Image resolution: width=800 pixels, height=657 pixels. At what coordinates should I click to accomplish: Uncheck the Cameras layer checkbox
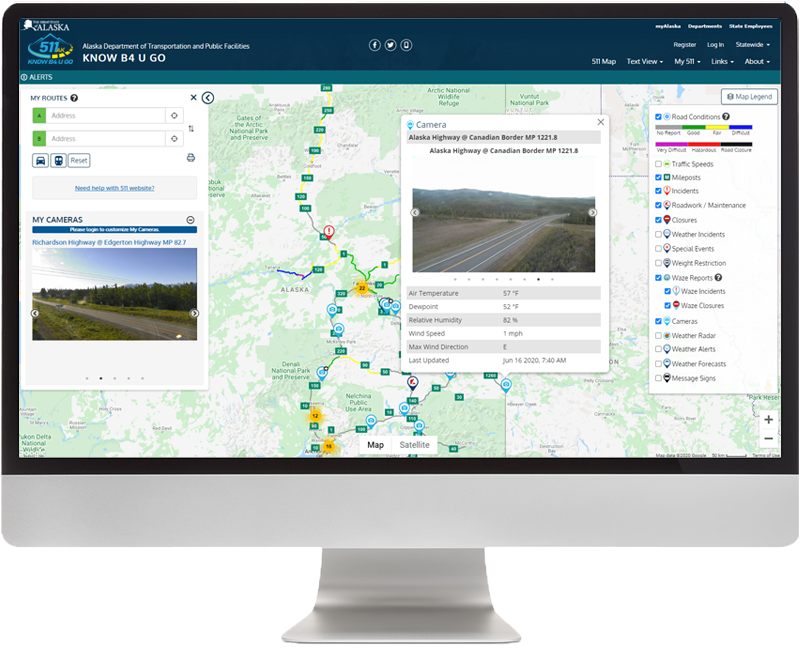click(x=658, y=321)
